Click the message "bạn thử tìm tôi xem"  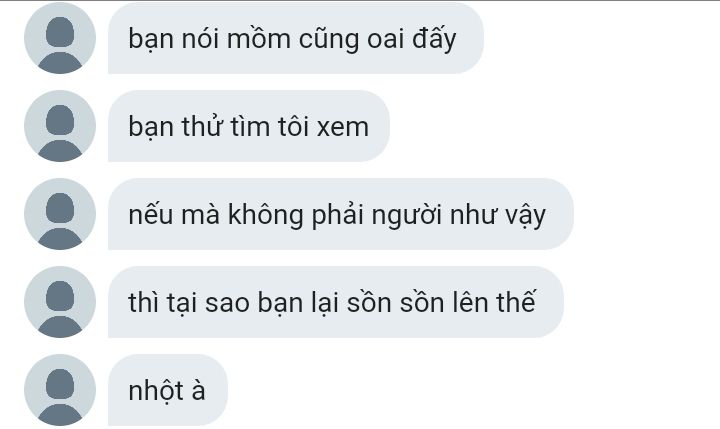[x=248, y=126]
